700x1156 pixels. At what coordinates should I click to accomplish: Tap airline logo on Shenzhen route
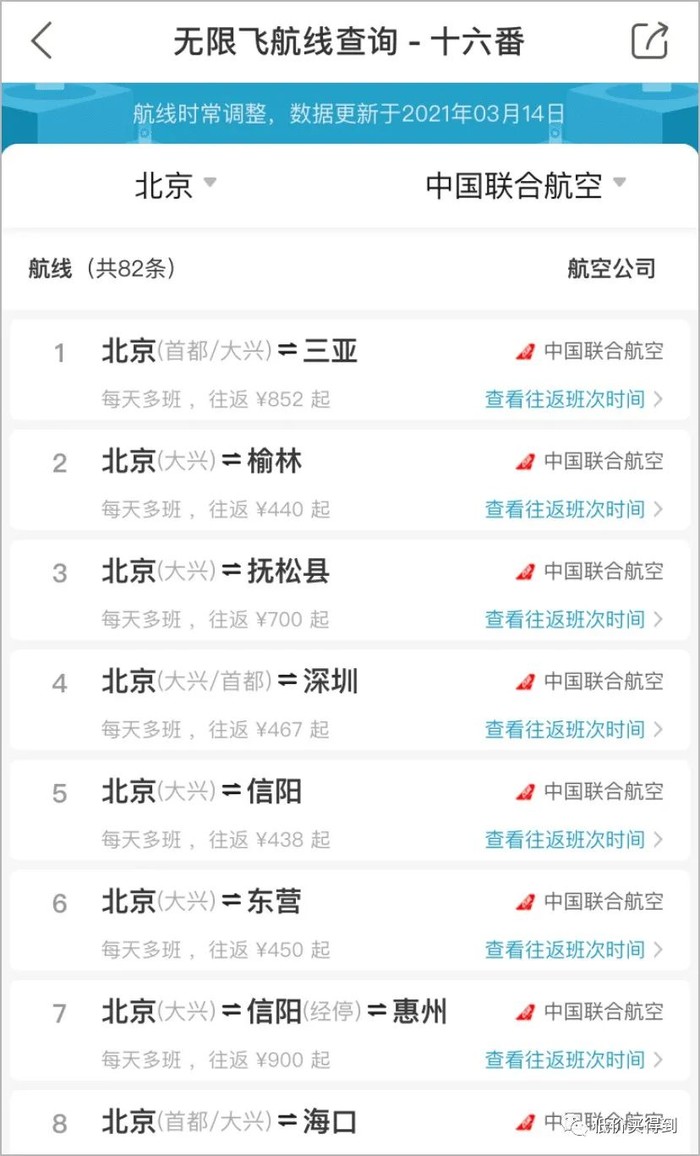(x=525, y=681)
